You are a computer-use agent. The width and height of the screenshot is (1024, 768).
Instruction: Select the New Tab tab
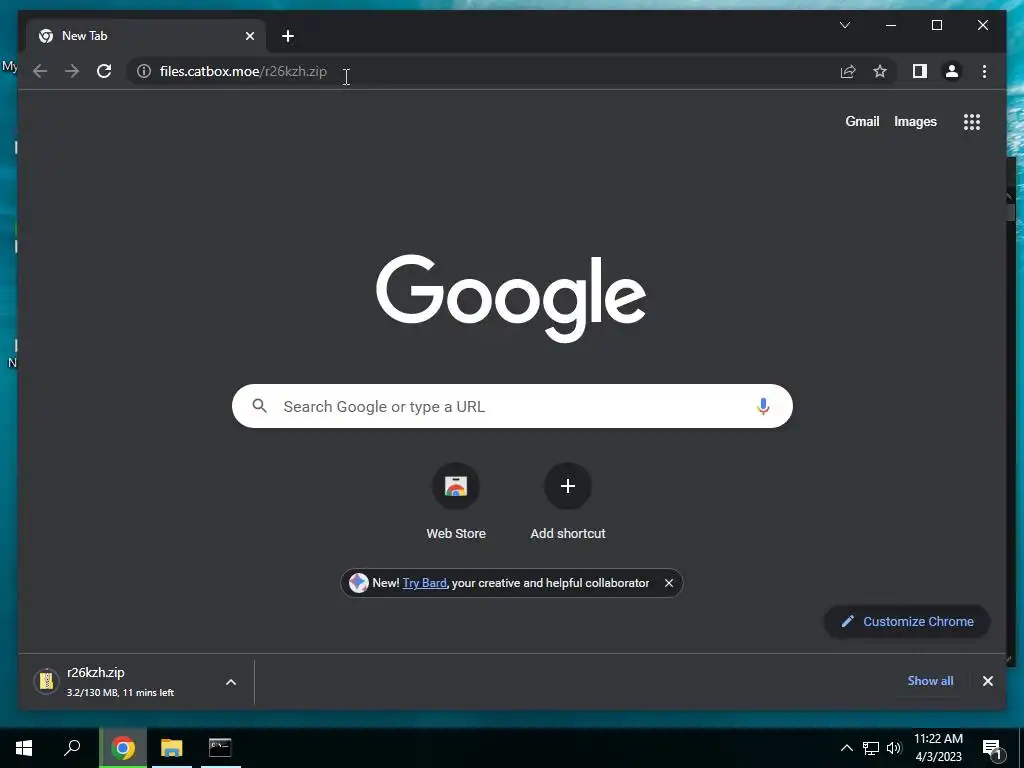coord(146,36)
